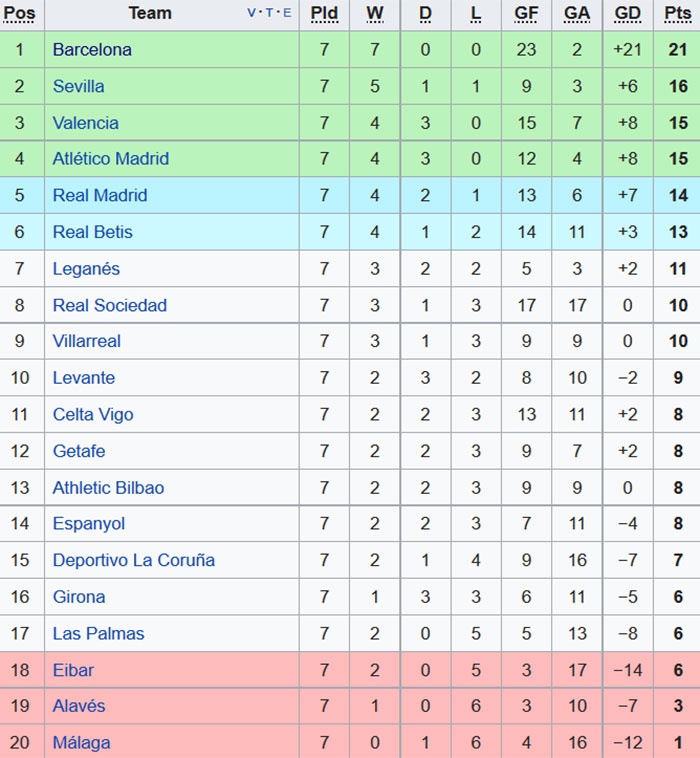The width and height of the screenshot is (700, 758).
Task: Open the Real Sociedad link
Action: (x=109, y=305)
